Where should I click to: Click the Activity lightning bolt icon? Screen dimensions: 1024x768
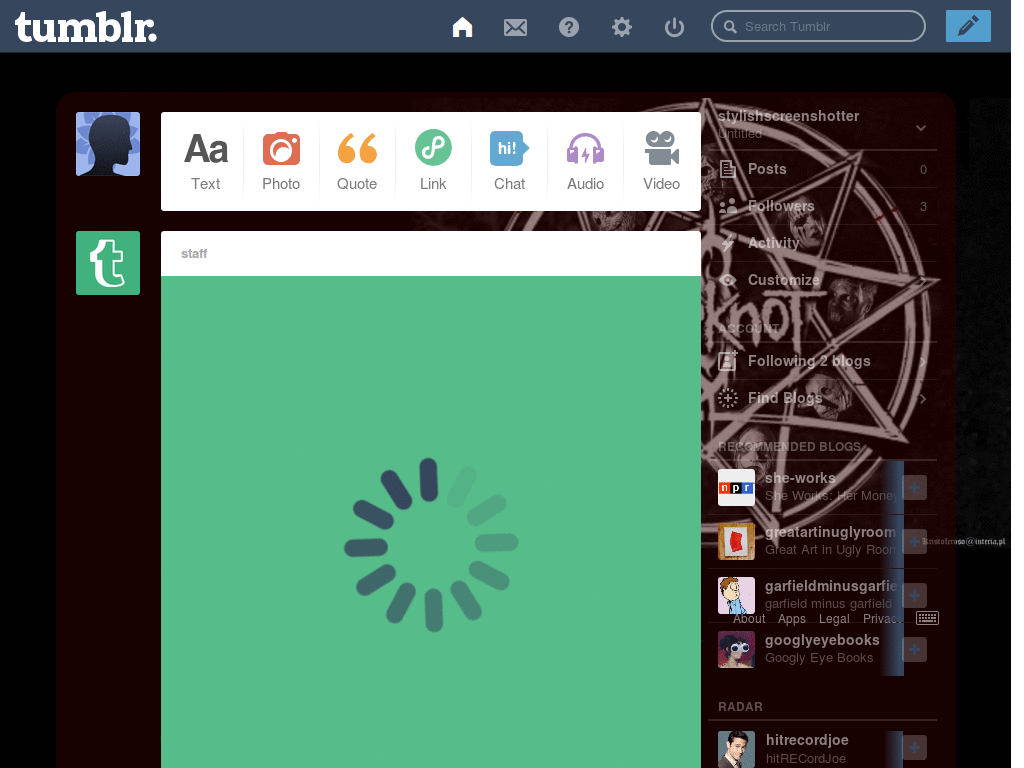(728, 243)
